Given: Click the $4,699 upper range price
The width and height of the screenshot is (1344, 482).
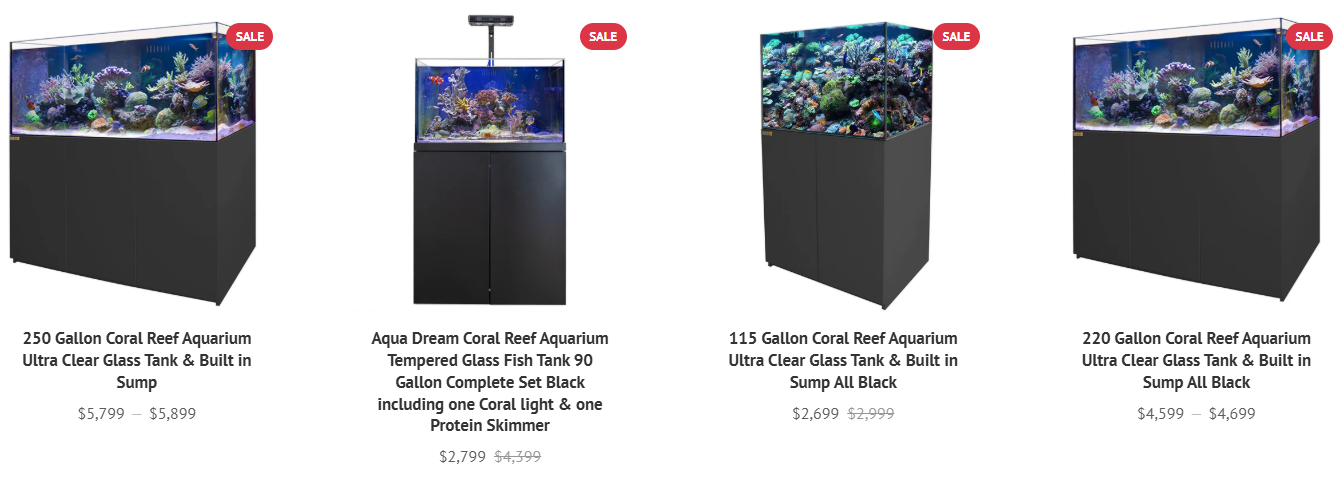Looking at the screenshot, I should 1232,413.
